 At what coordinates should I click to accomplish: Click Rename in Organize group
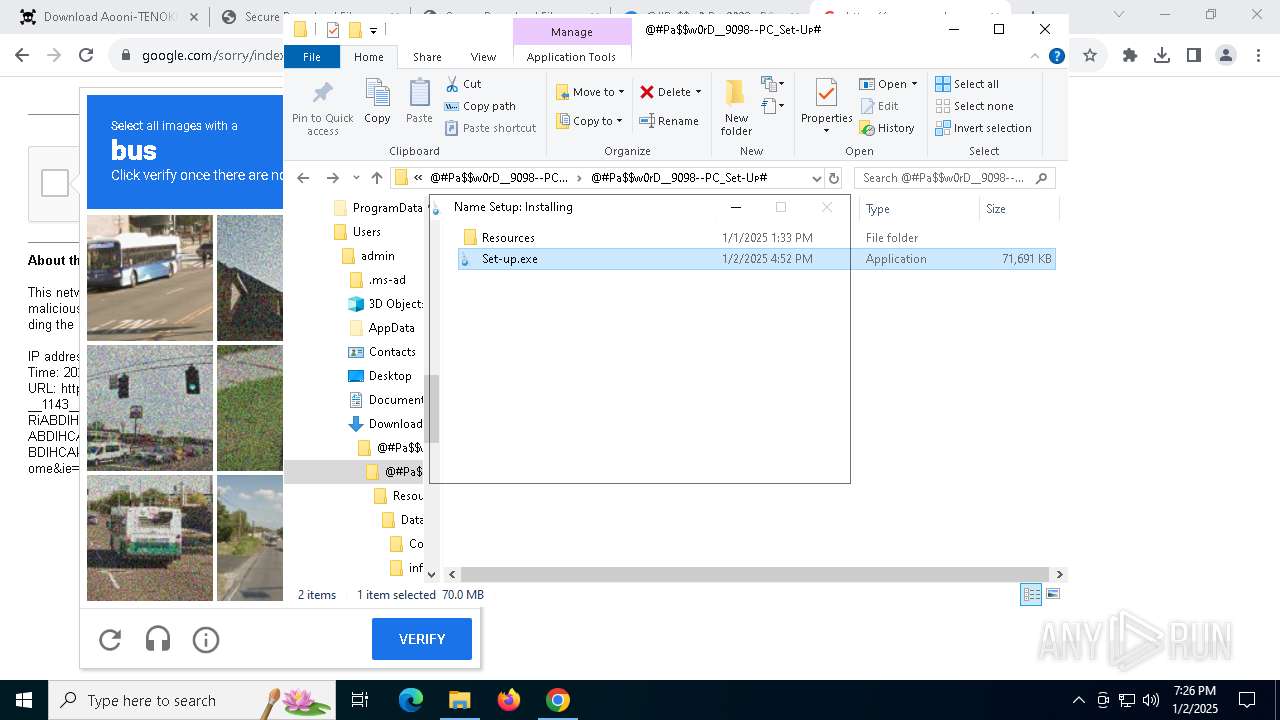pos(669,121)
